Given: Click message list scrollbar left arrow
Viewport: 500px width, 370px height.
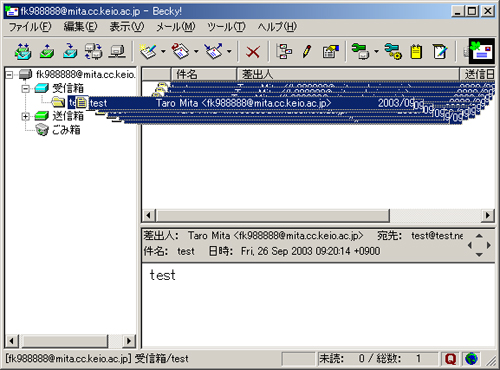Looking at the screenshot, I should click(x=148, y=215).
